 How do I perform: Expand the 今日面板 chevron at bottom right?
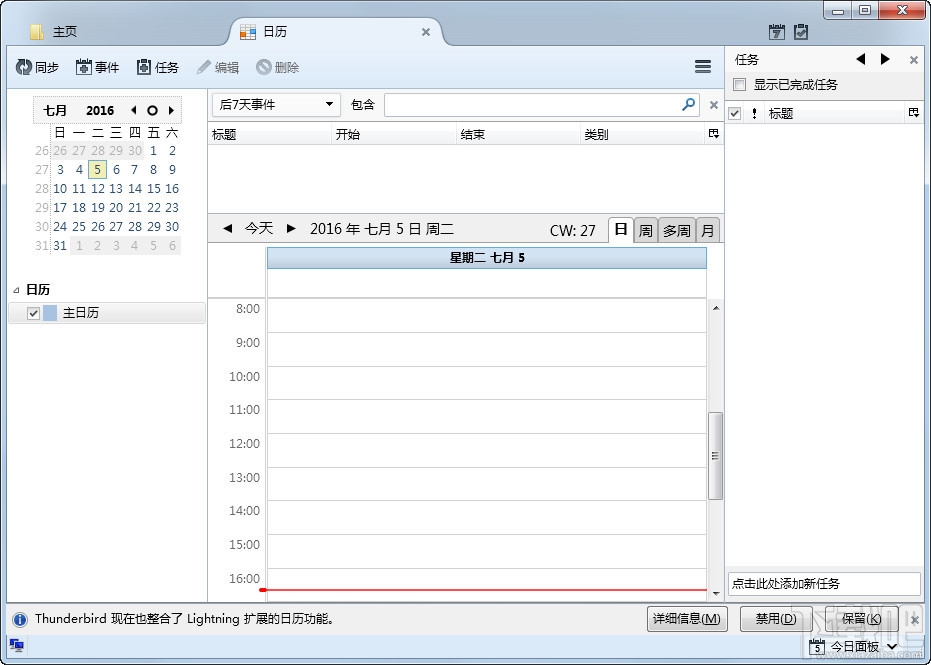pos(891,646)
